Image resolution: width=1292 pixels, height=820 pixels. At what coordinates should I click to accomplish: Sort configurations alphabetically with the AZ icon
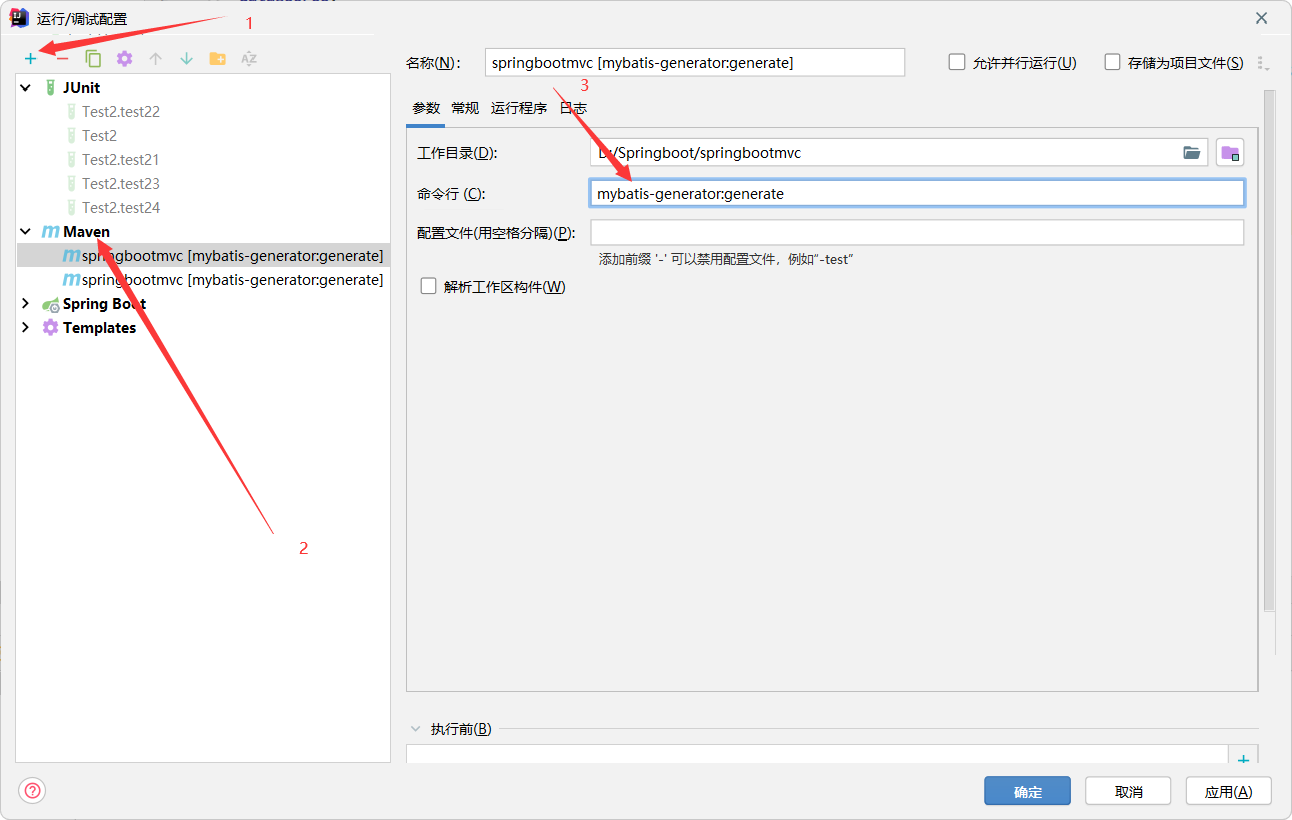pyautogui.click(x=249, y=59)
